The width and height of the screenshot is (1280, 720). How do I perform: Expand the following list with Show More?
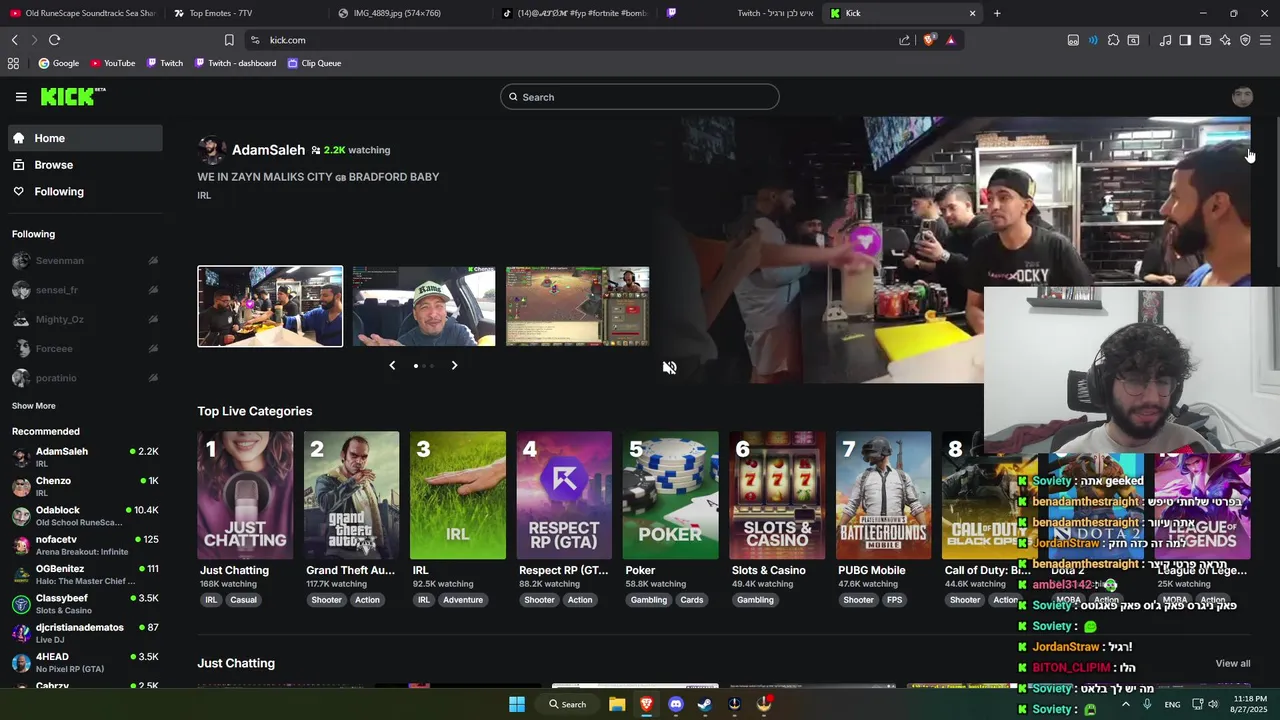coord(34,406)
